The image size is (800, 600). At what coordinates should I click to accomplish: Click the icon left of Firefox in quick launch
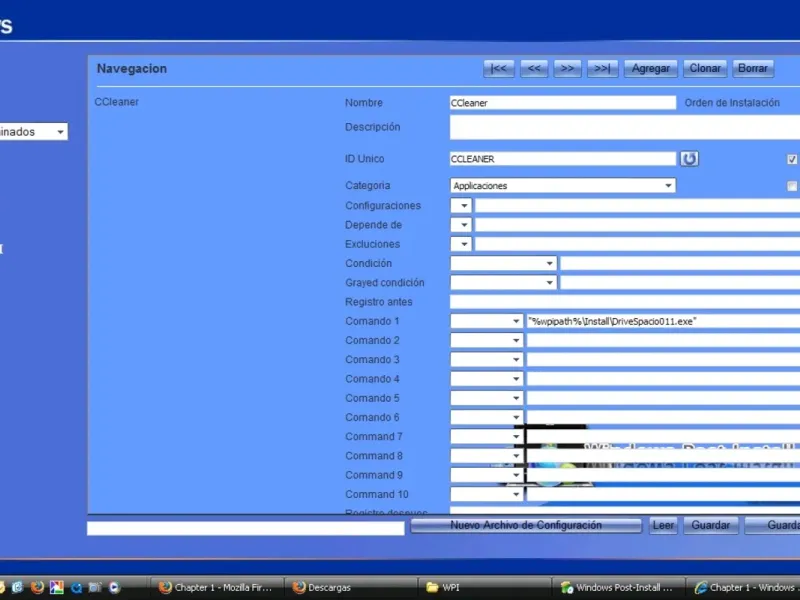coord(17,588)
